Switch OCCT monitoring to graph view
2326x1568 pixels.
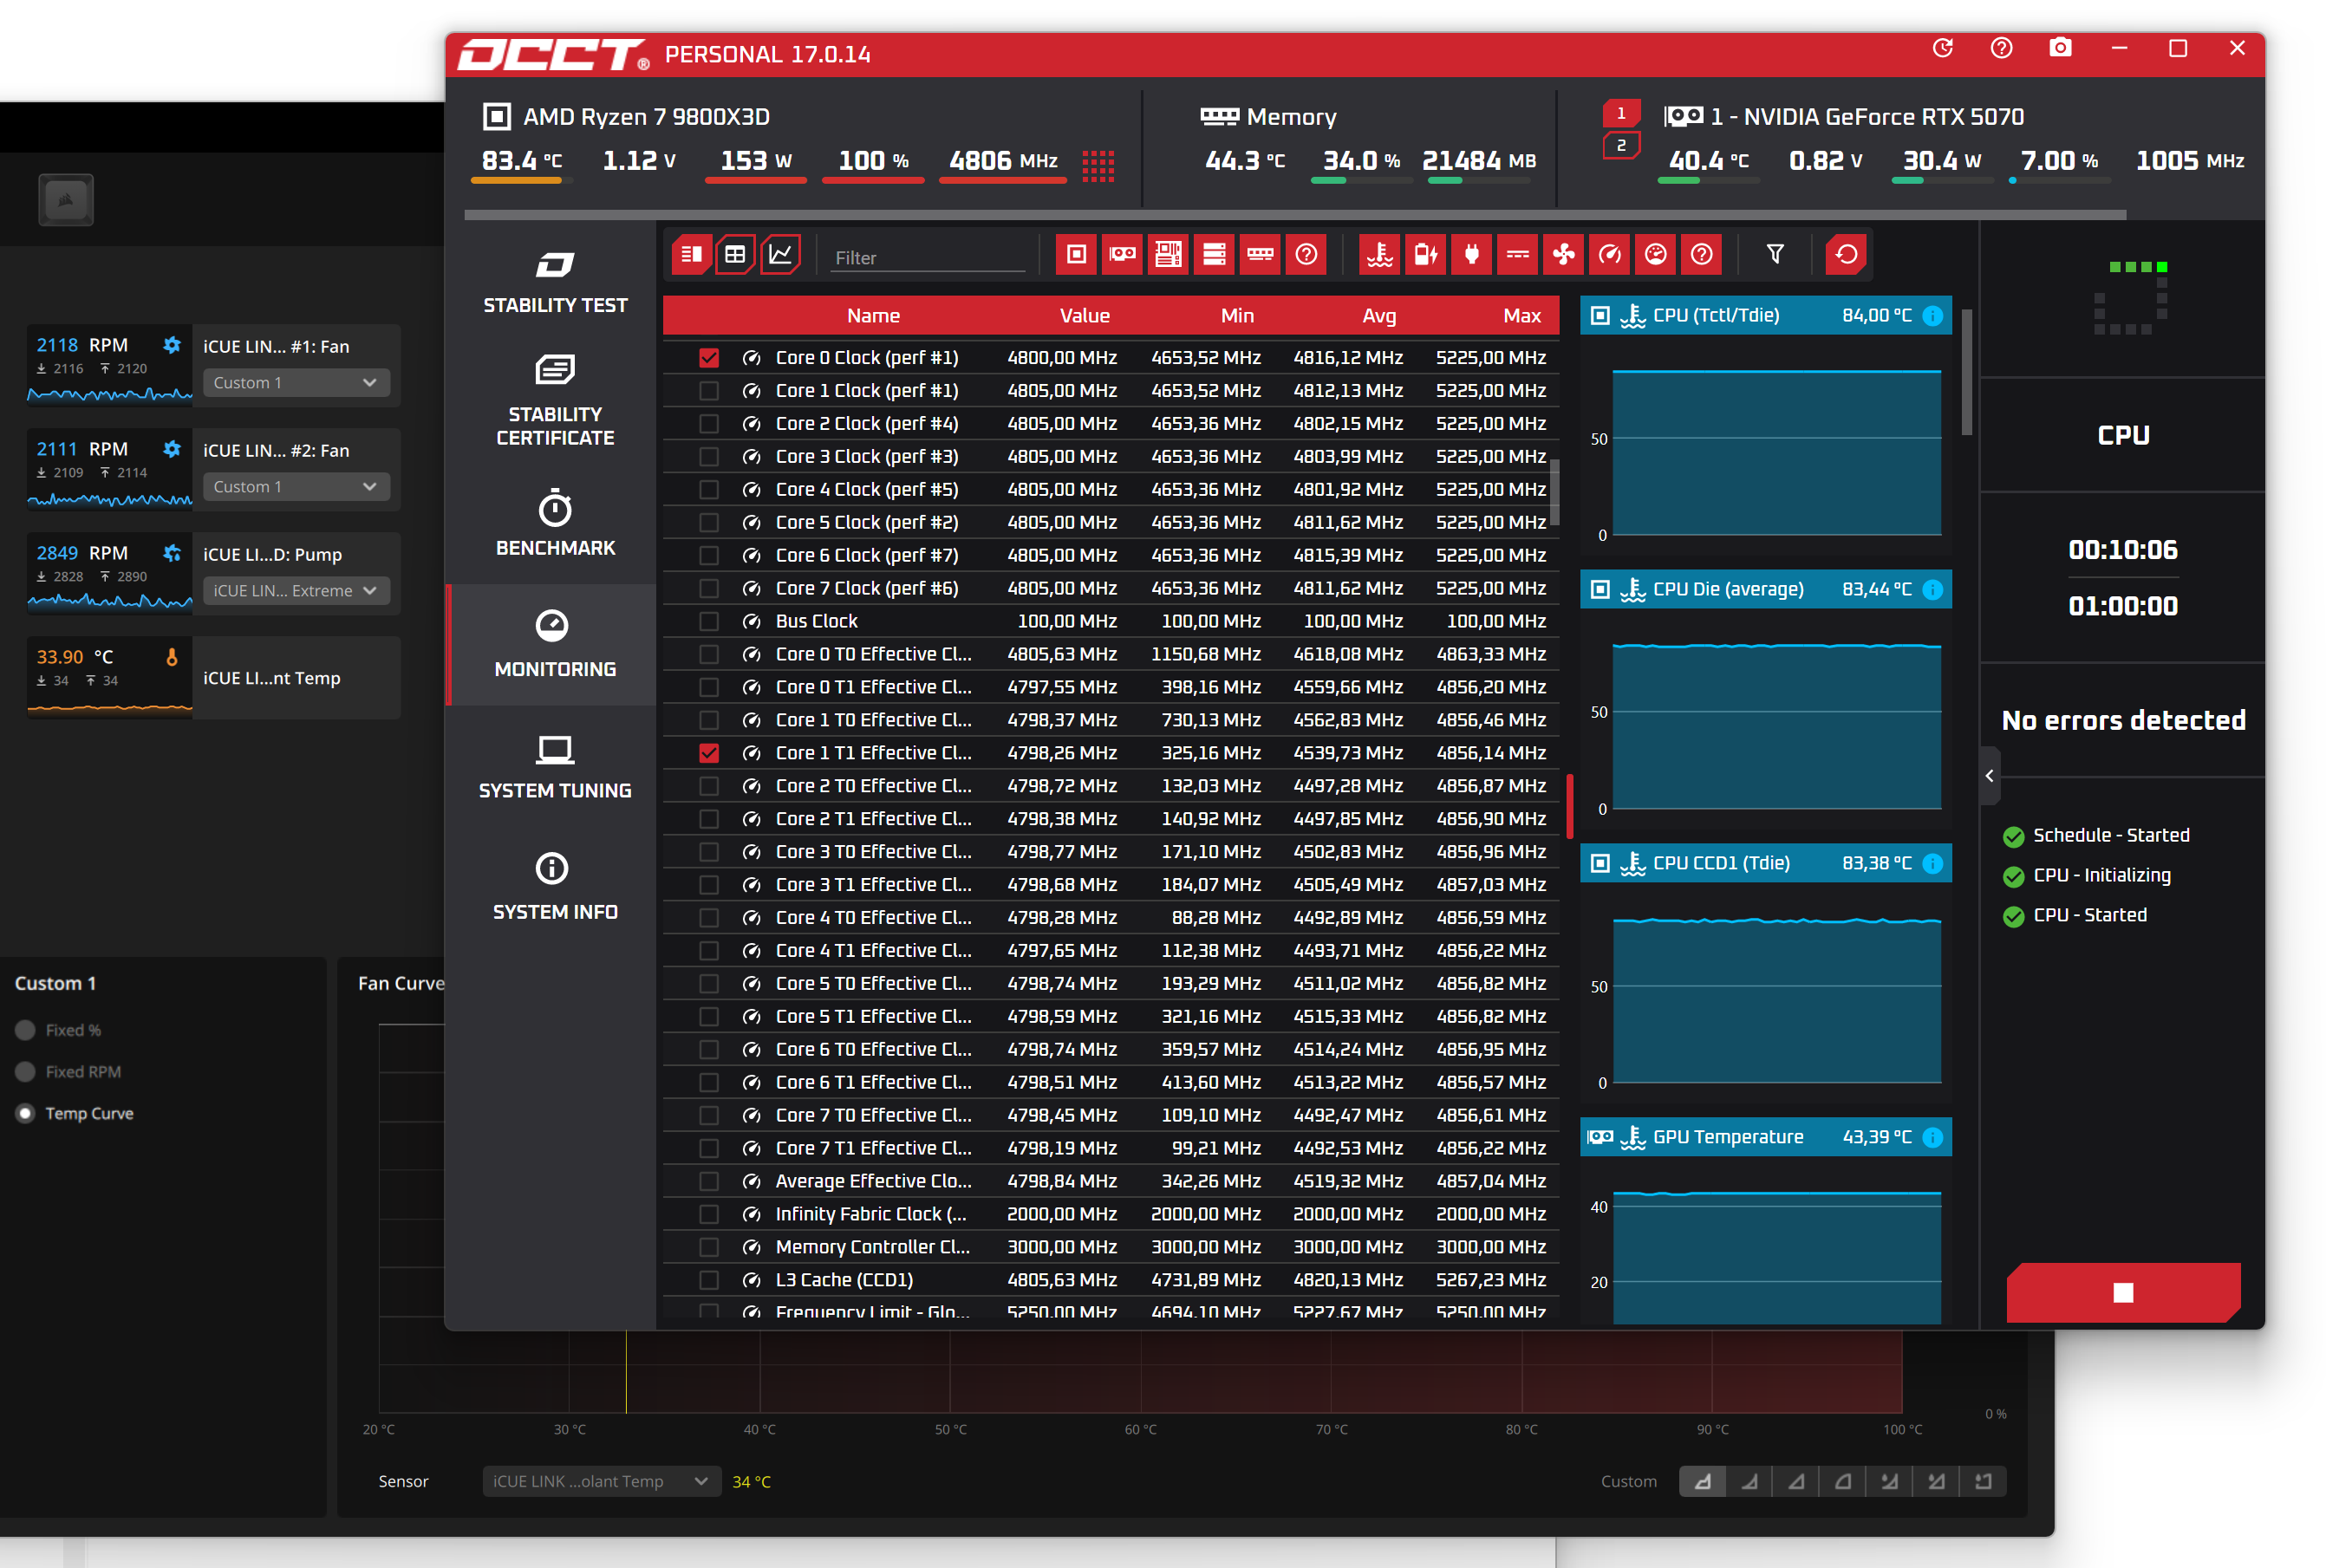(x=780, y=255)
